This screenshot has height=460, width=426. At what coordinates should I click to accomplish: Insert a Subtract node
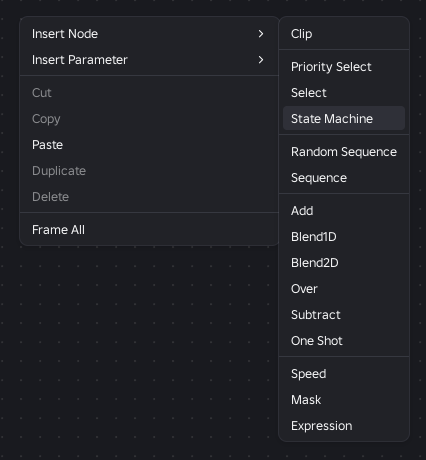pos(344,315)
